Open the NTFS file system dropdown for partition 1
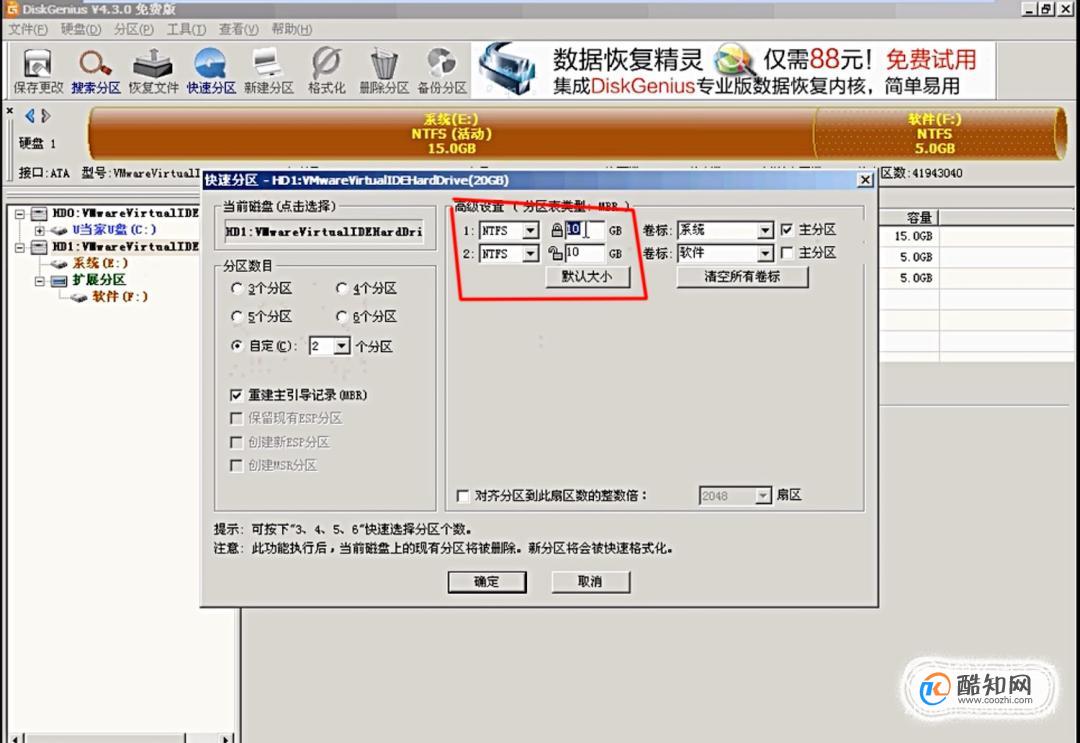 pyautogui.click(x=530, y=231)
